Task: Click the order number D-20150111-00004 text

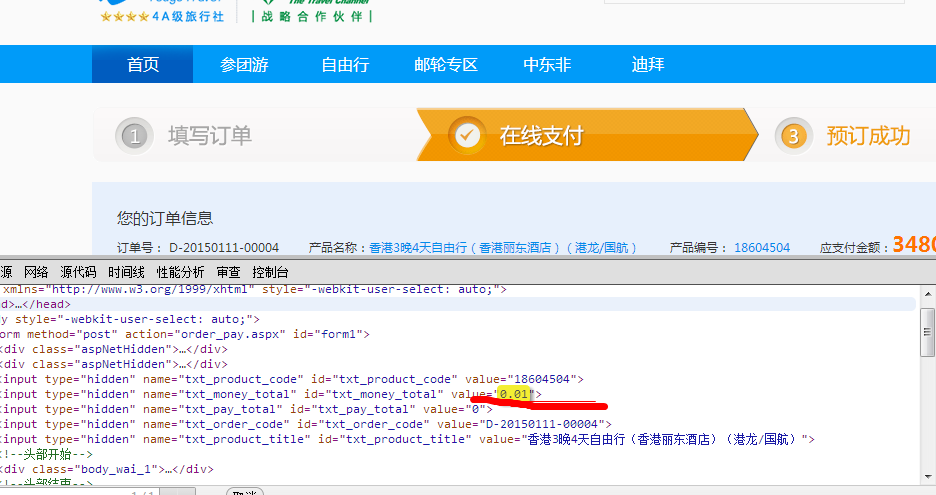Action: click(x=224, y=247)
